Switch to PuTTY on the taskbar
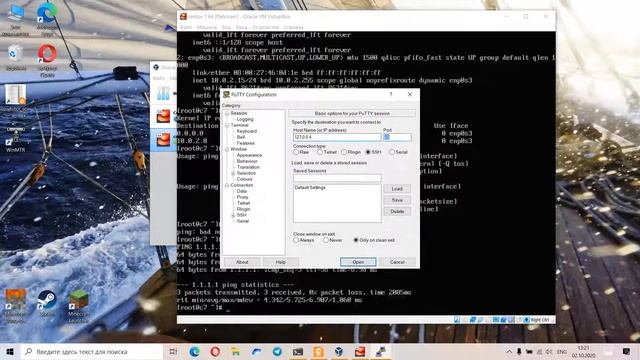 click(380, 351)
